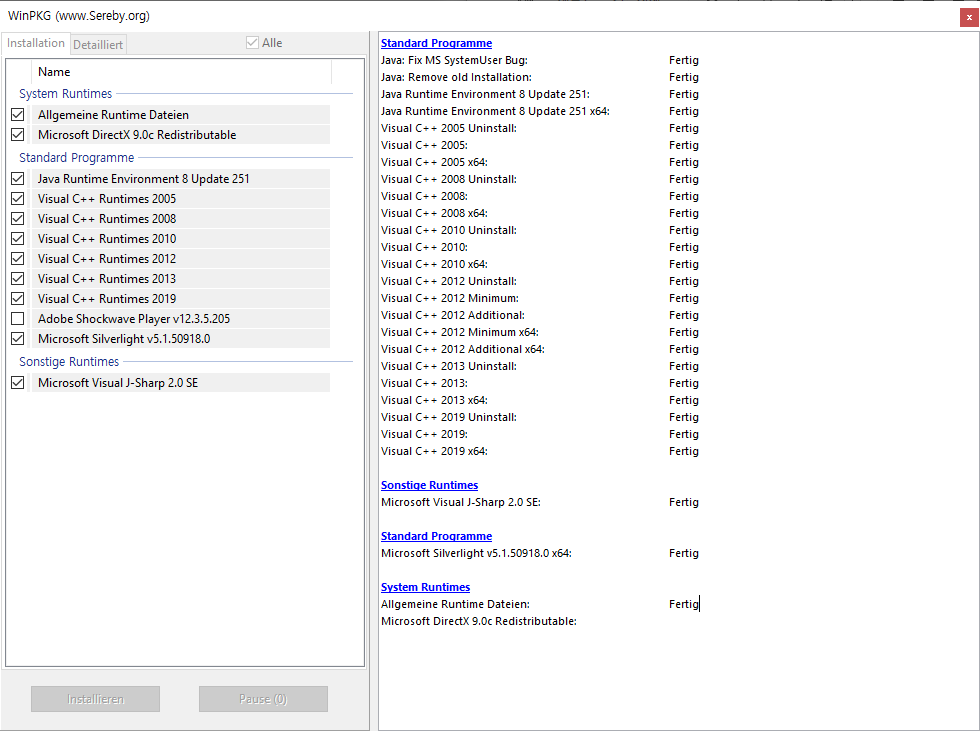The width and height of the screenshot is (980, 731).
Task: Select the Visual C++ Runtimes 2010 row
Action: tap(181, 239)
